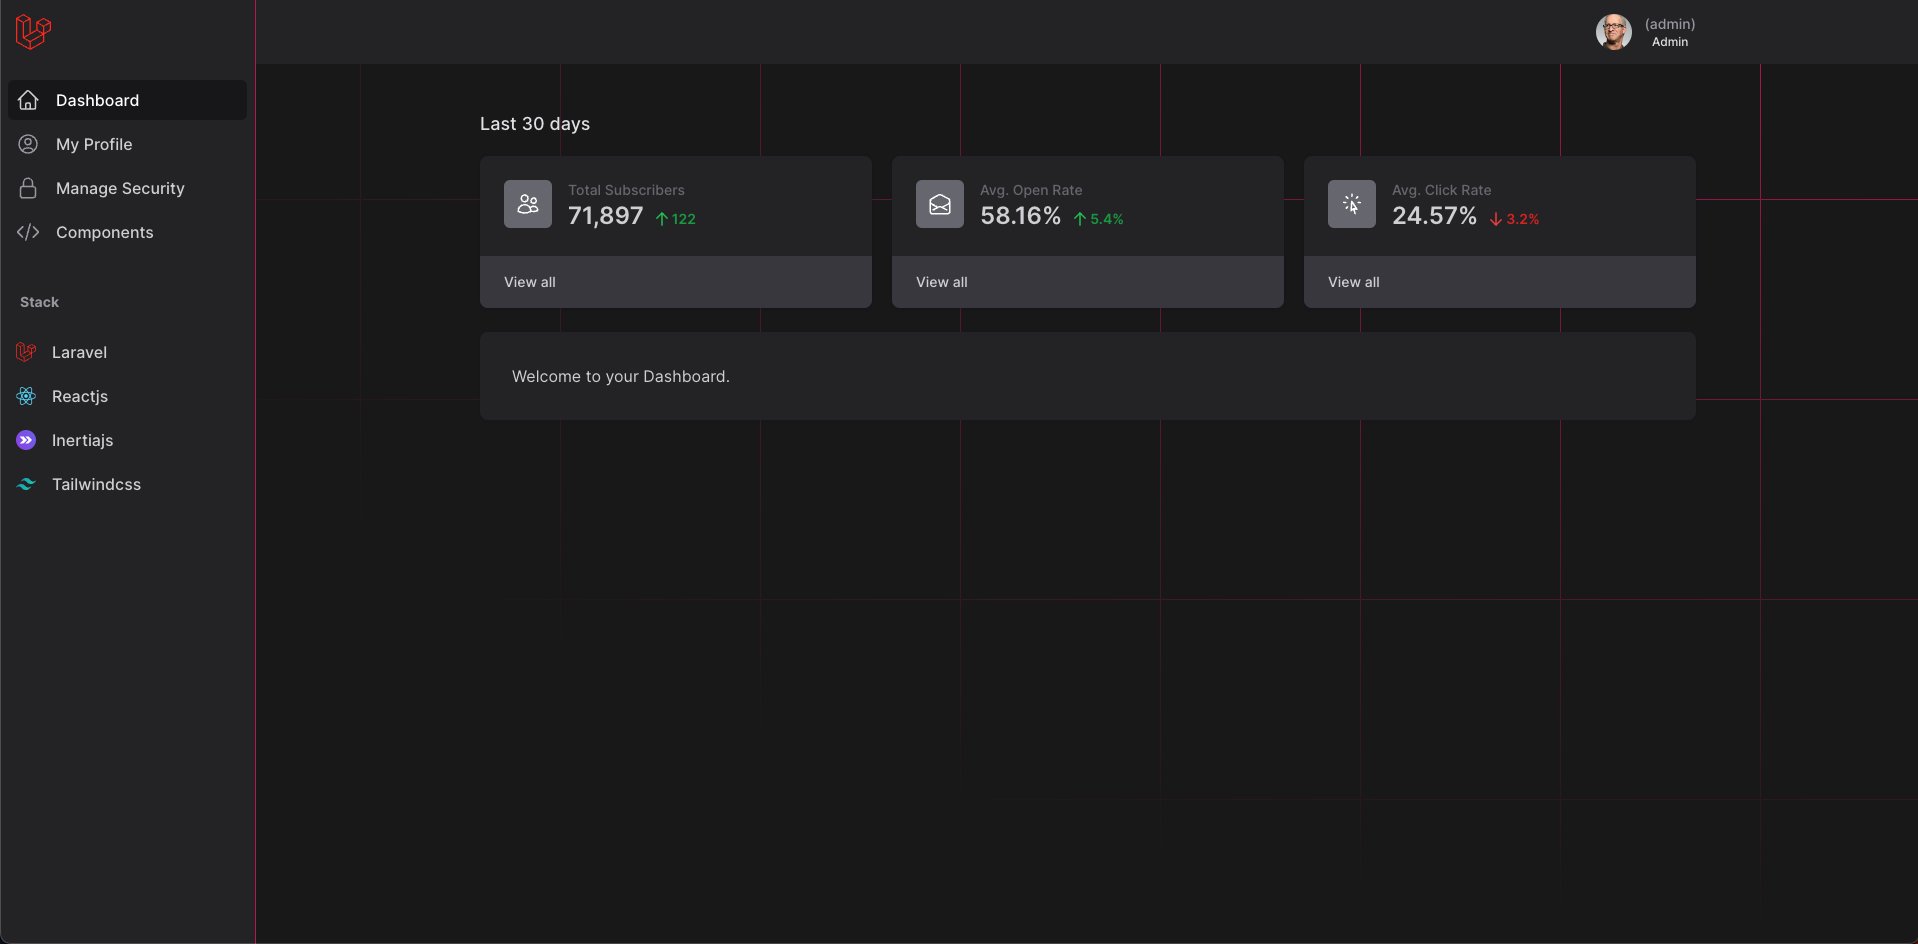Click the Components code brackets icon
Viewport: 1918px width, 944px height.
point(28,232)
